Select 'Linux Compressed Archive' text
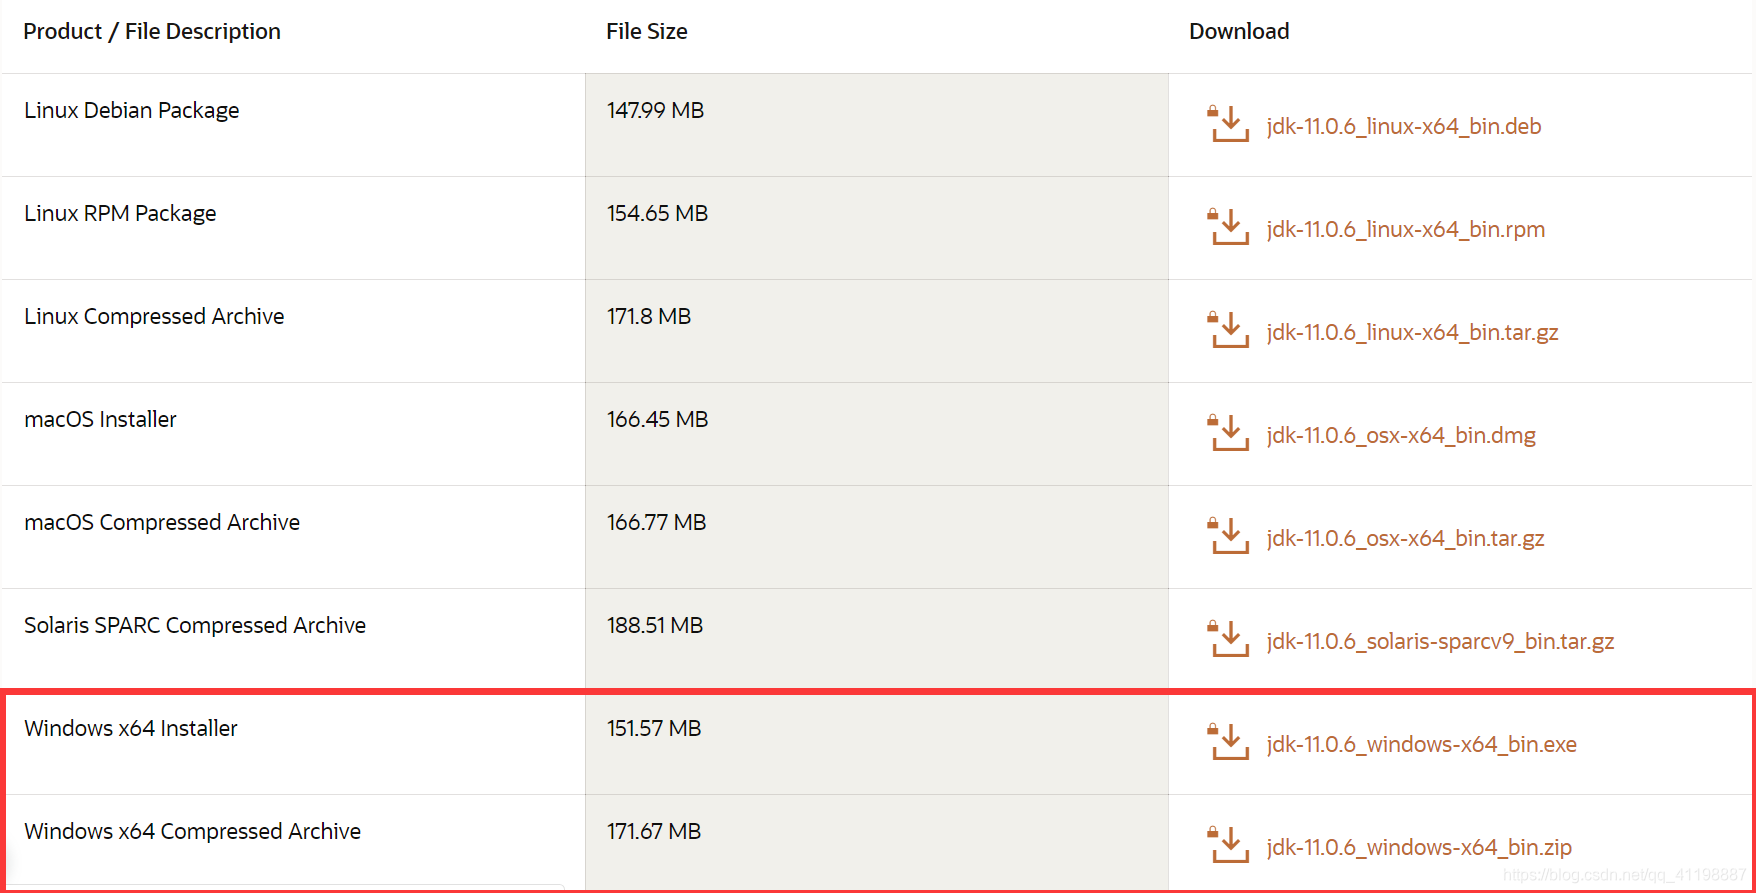Viewport: 1756px width, 893px height. click(154, 317)
